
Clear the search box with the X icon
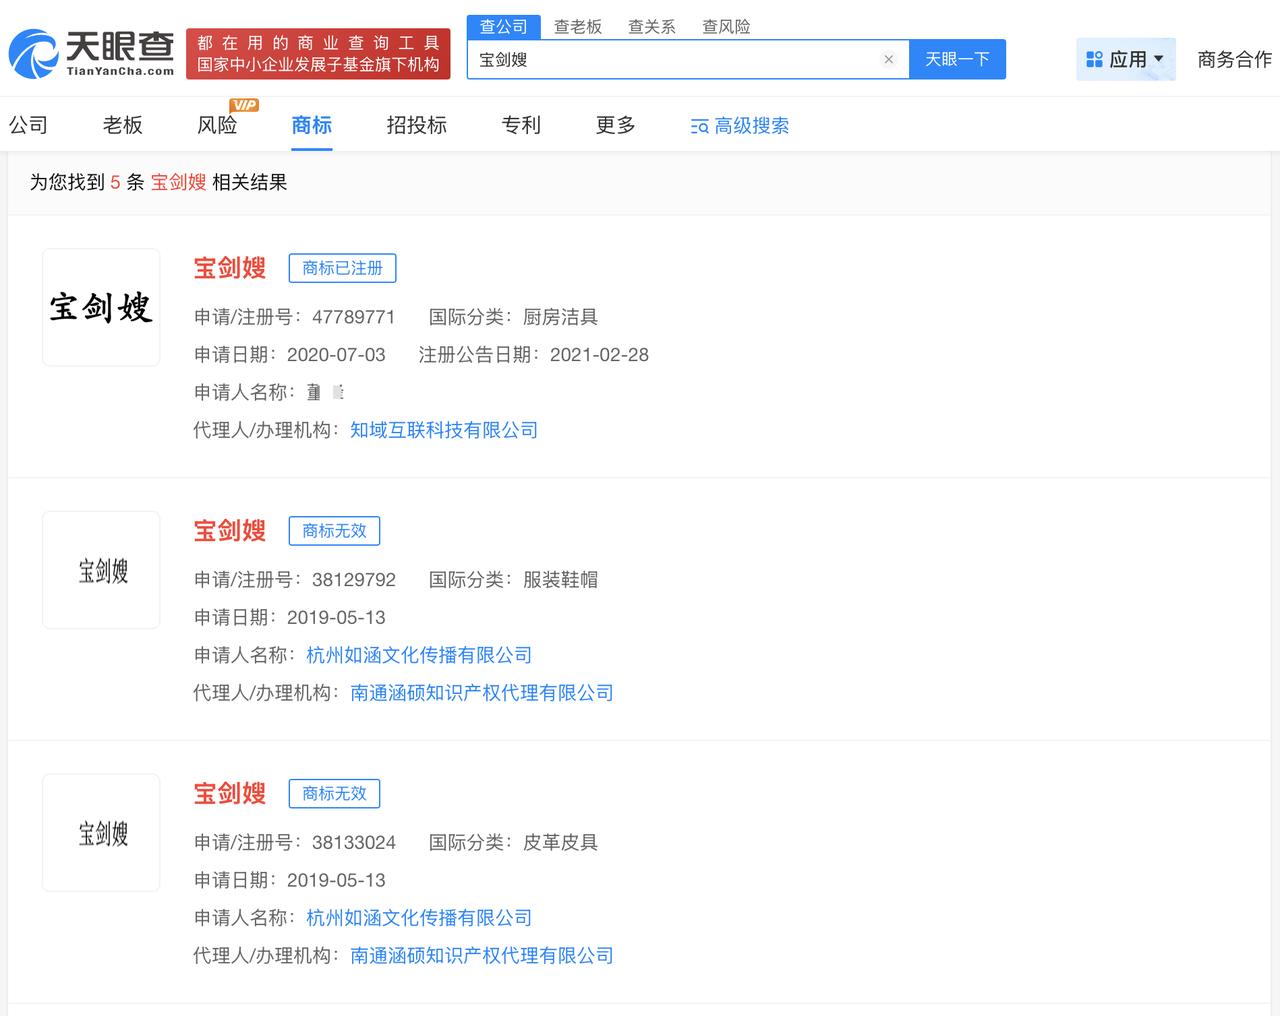point(888,60)
